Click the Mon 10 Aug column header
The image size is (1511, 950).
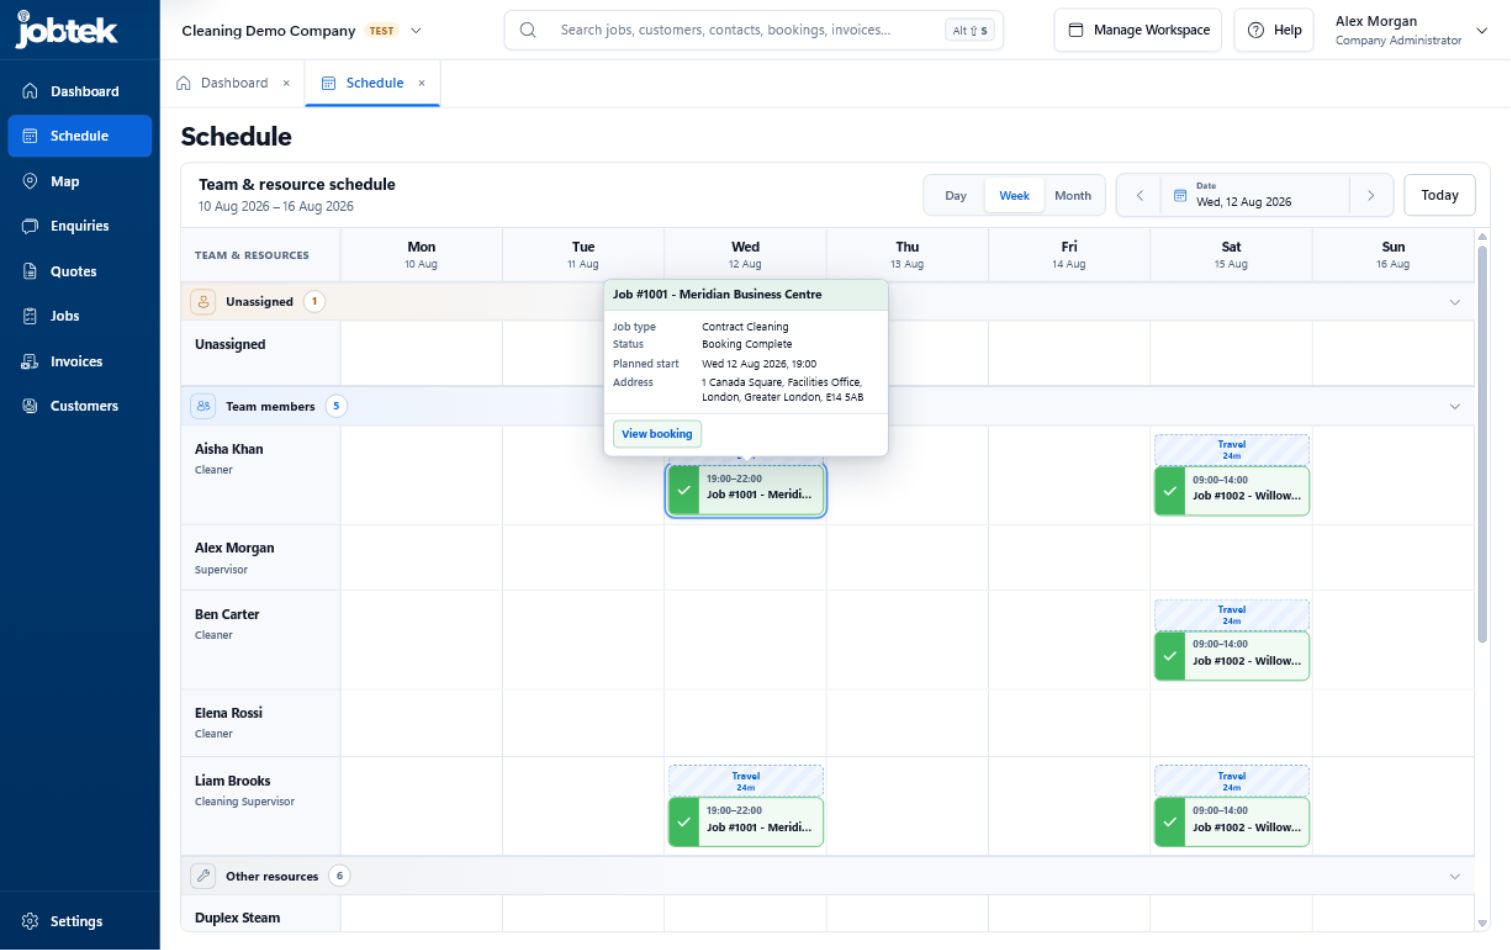(x=421, y=255)
